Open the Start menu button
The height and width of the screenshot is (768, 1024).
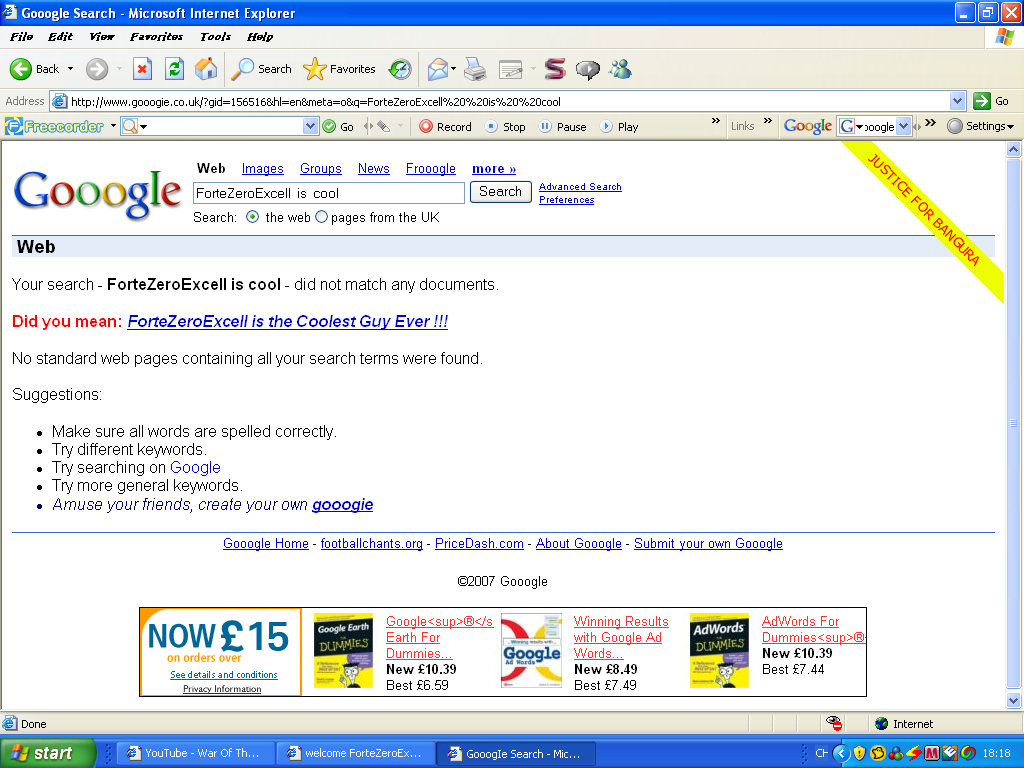[x=48, y=753]
